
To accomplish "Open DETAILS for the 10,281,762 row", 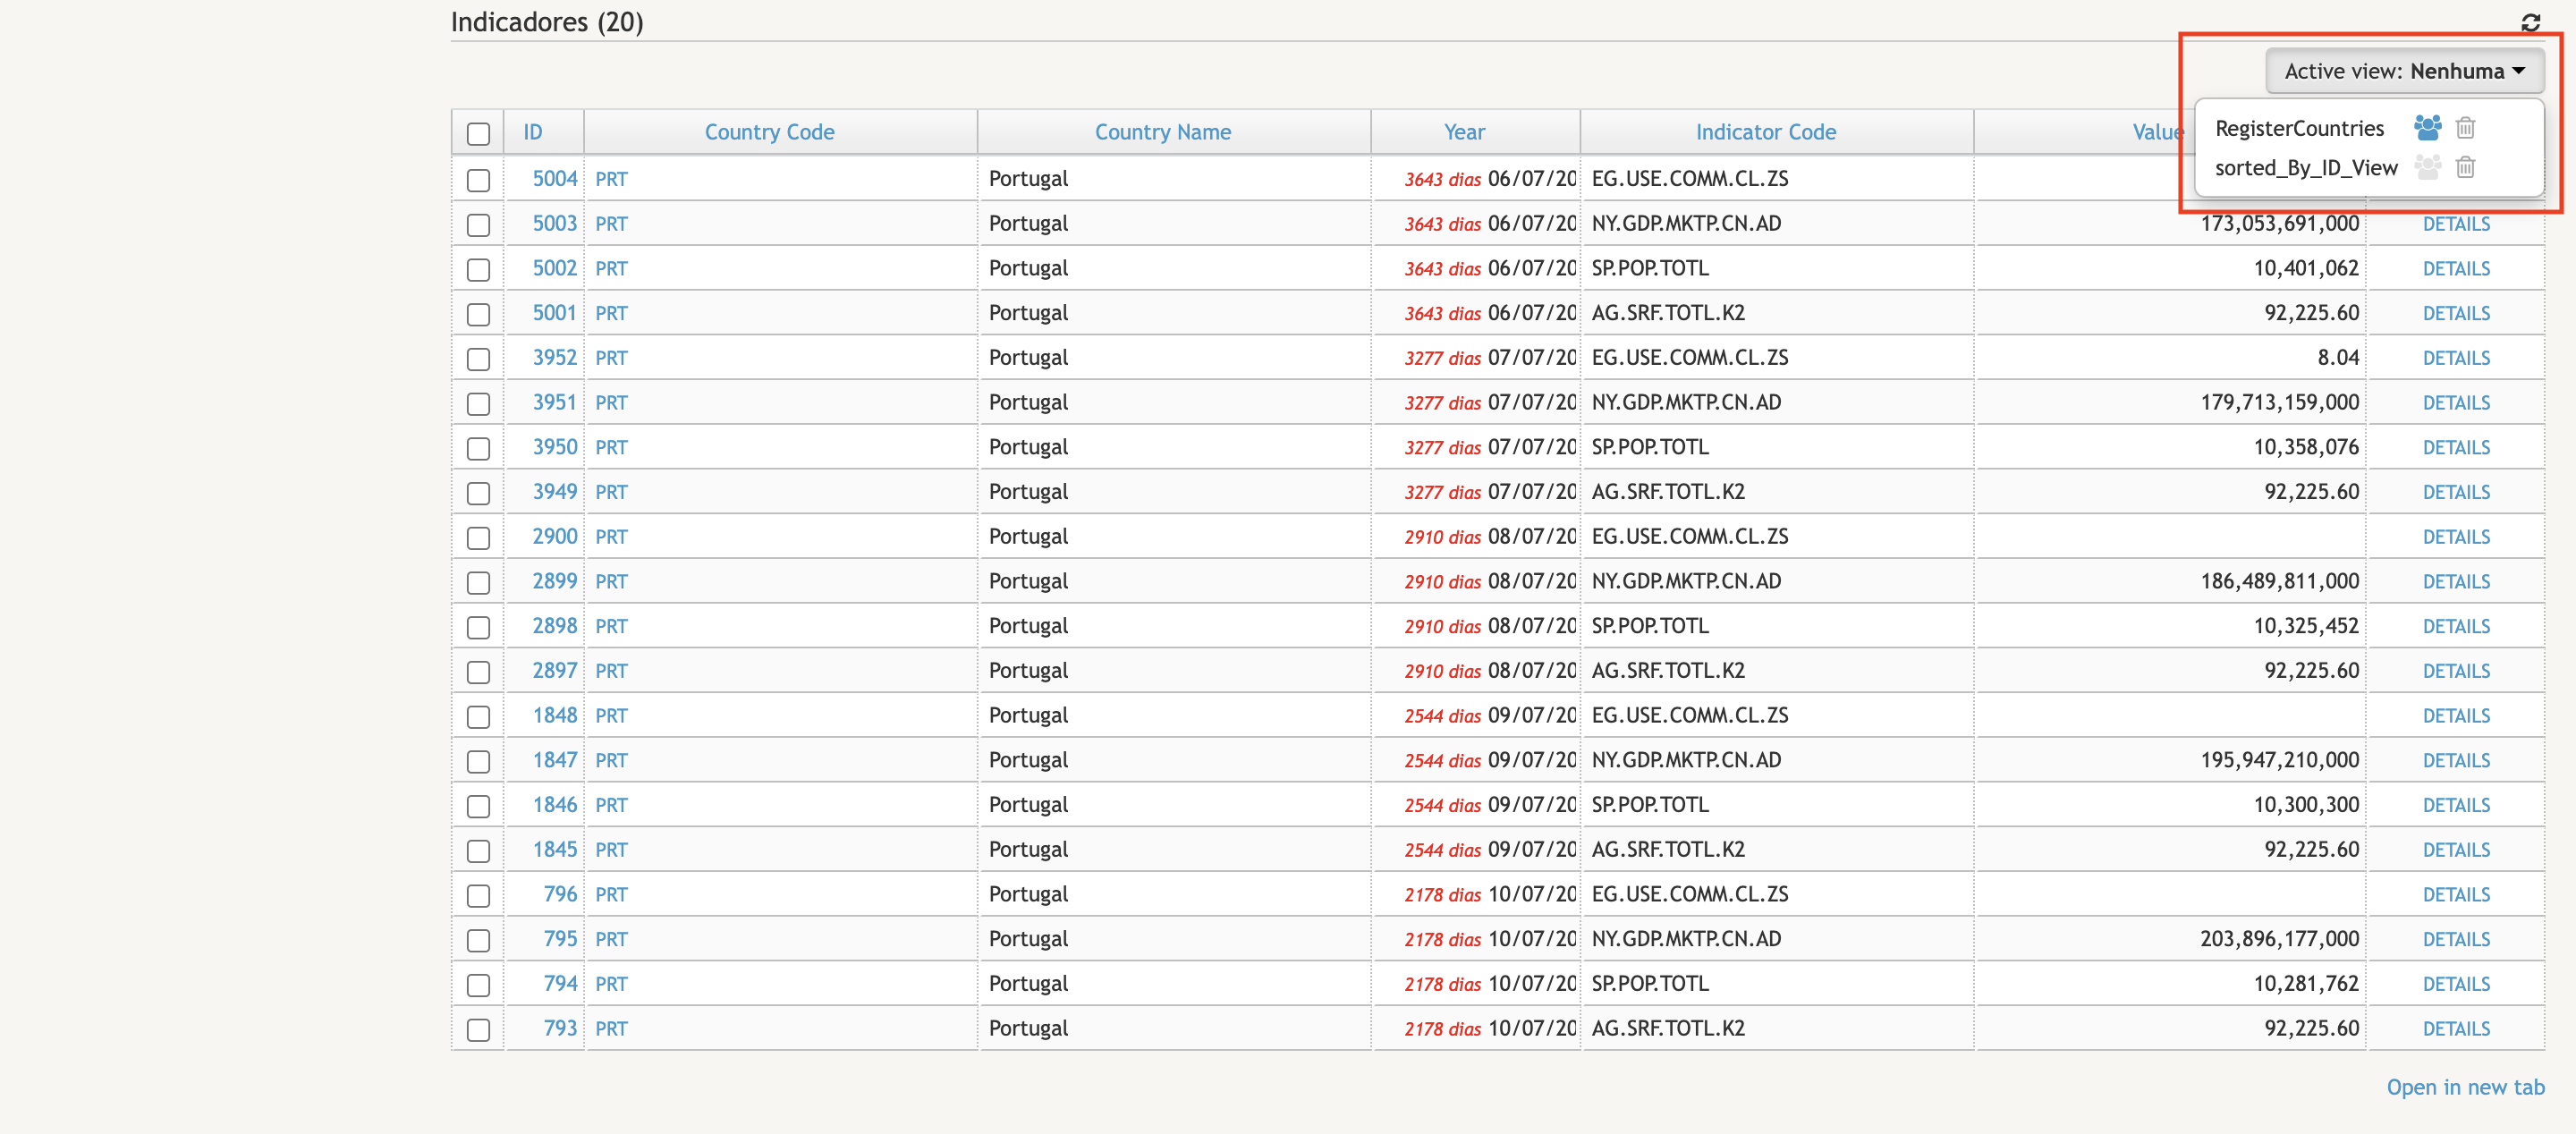I will [x=2456, y=985].
